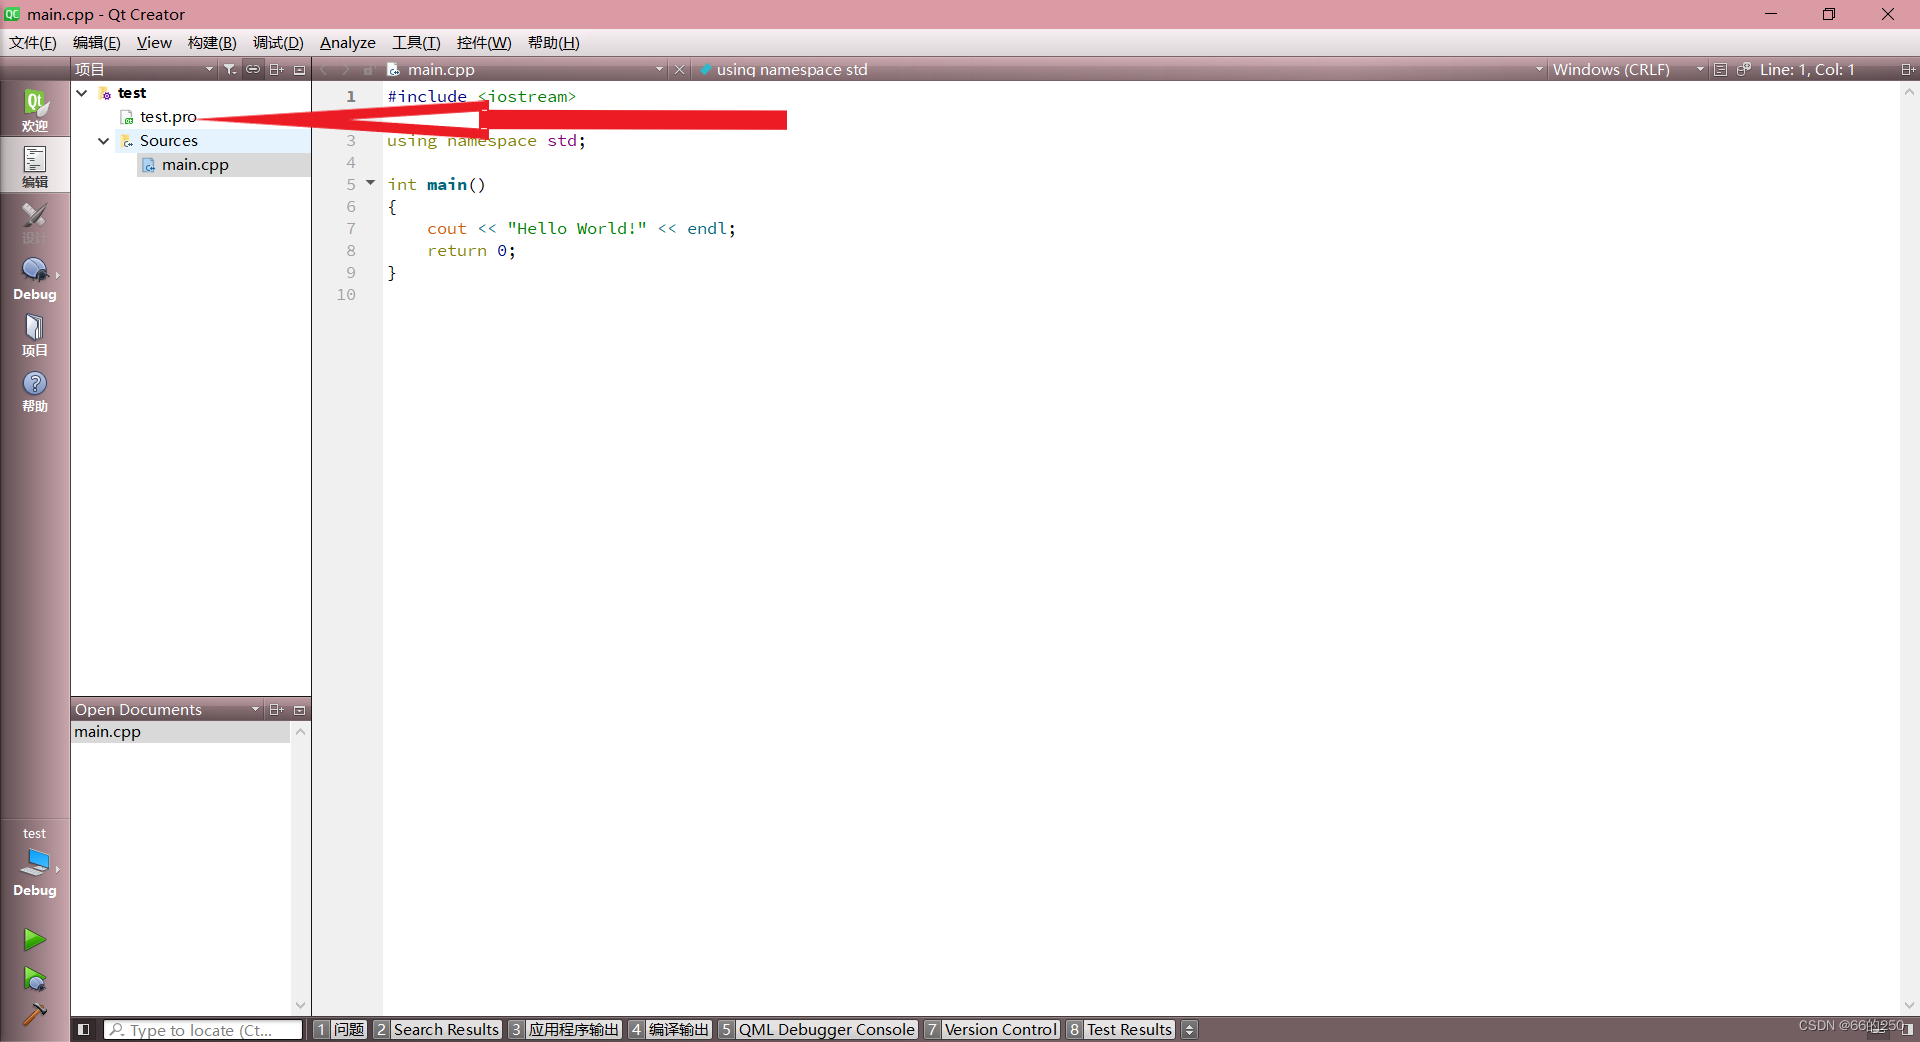
Task: Toggle the left sidebar visibility icon
Action: 84,1029
